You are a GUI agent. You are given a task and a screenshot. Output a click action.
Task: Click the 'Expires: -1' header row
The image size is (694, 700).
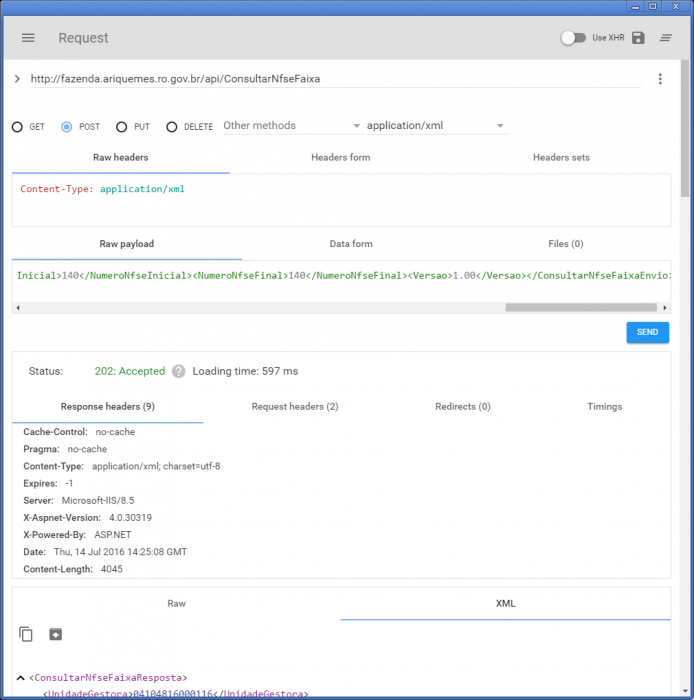point(48,483)
